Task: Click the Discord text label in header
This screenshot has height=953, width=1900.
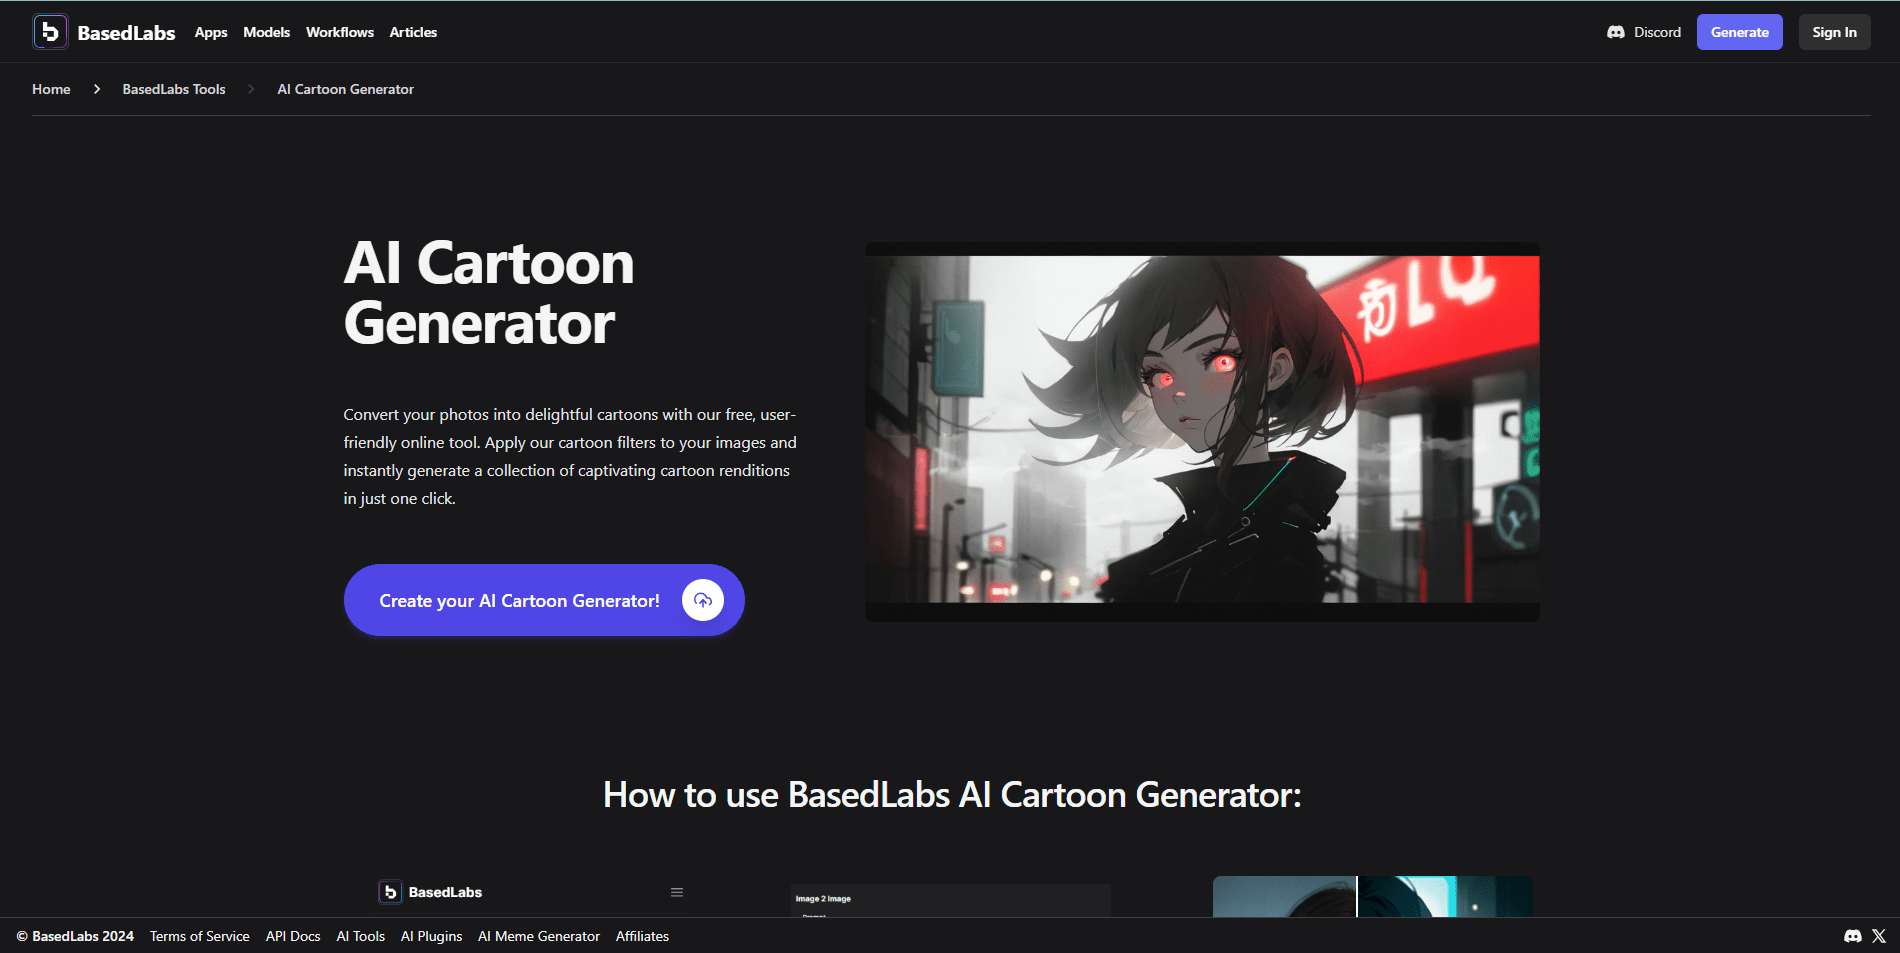Action: pyautogui.click(x=1657, y=32)
